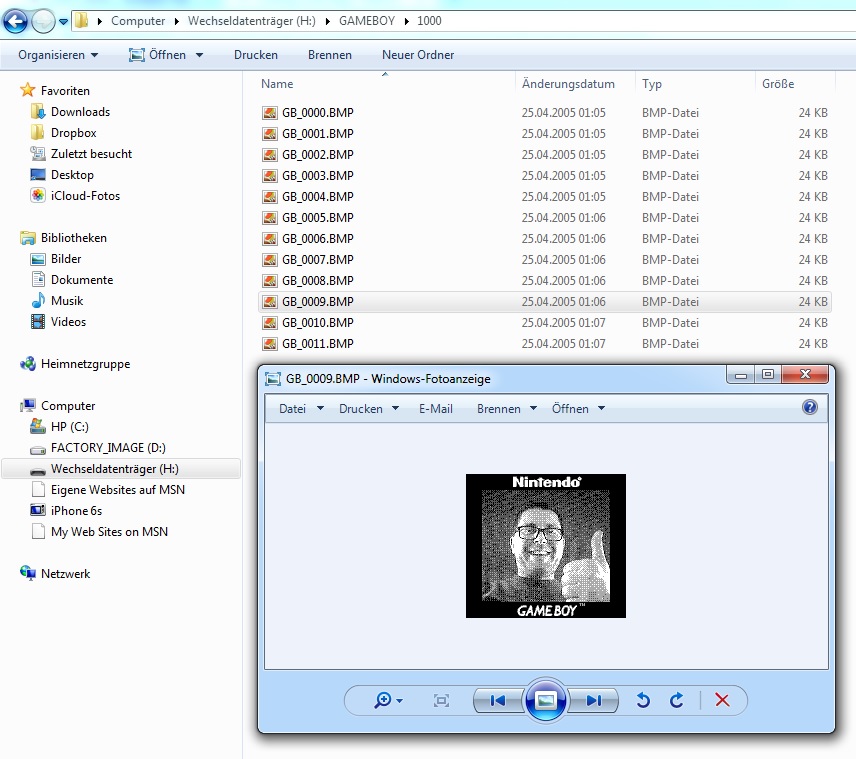Expand the Öffnen dropdown in Explorer toolbar
The height and width of the screenshot is (759, 856).
coord(198,55)
